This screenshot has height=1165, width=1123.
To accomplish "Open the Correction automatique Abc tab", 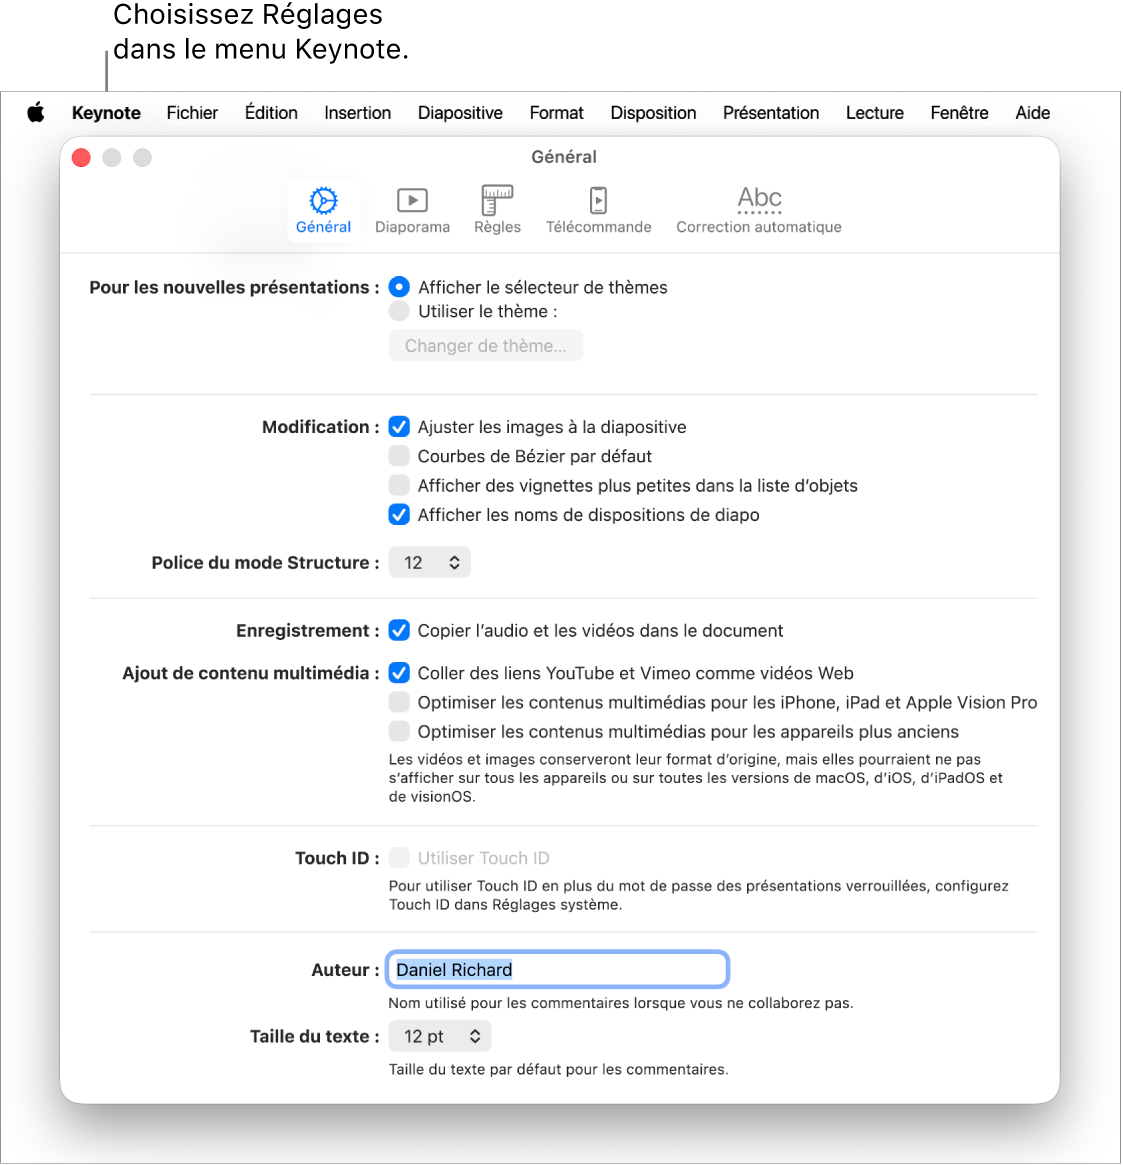I will (758, 210).
